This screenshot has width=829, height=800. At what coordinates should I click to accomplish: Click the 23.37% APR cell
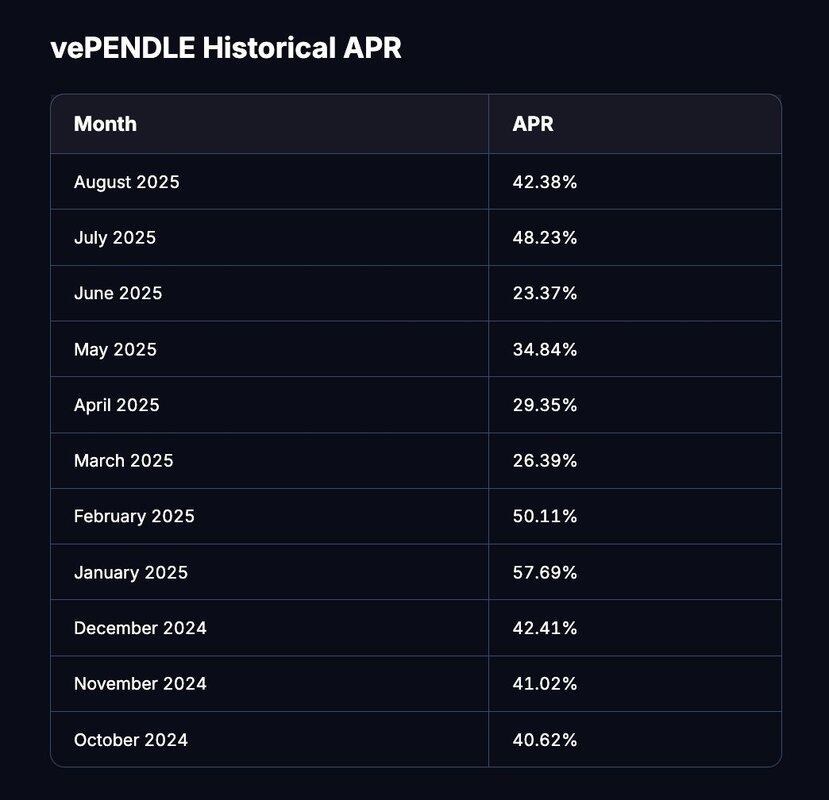pyautogui.click(x=545, y=293)
